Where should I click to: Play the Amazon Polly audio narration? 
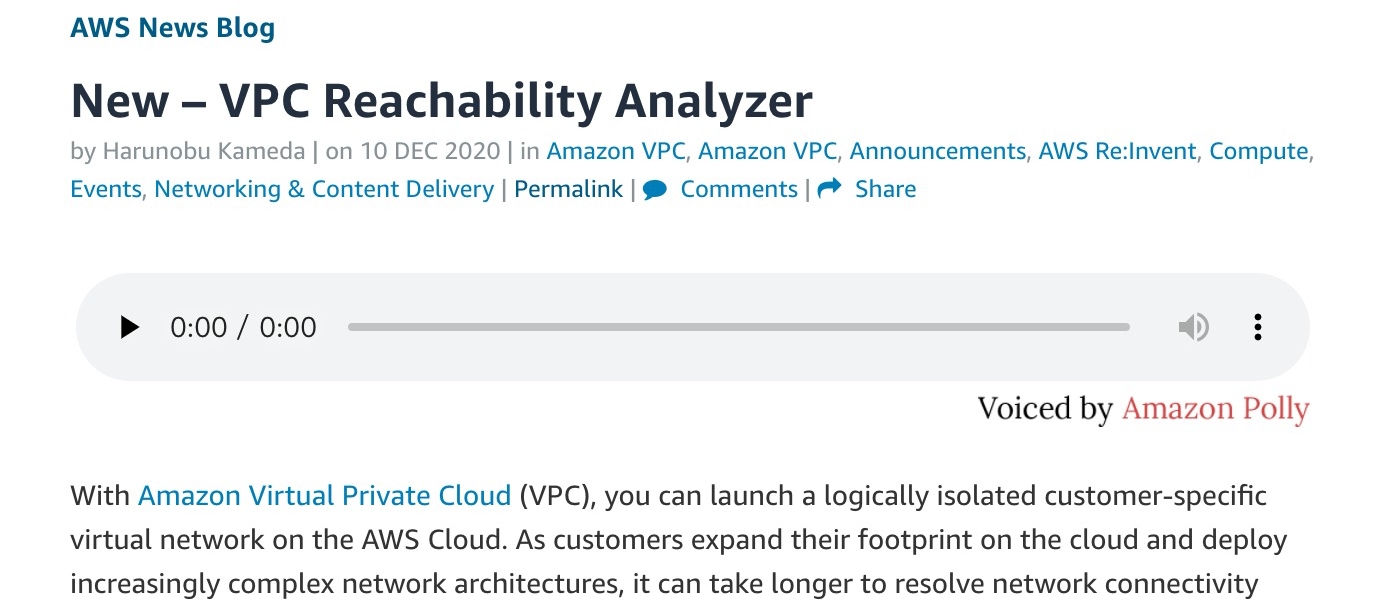(130, 327)
